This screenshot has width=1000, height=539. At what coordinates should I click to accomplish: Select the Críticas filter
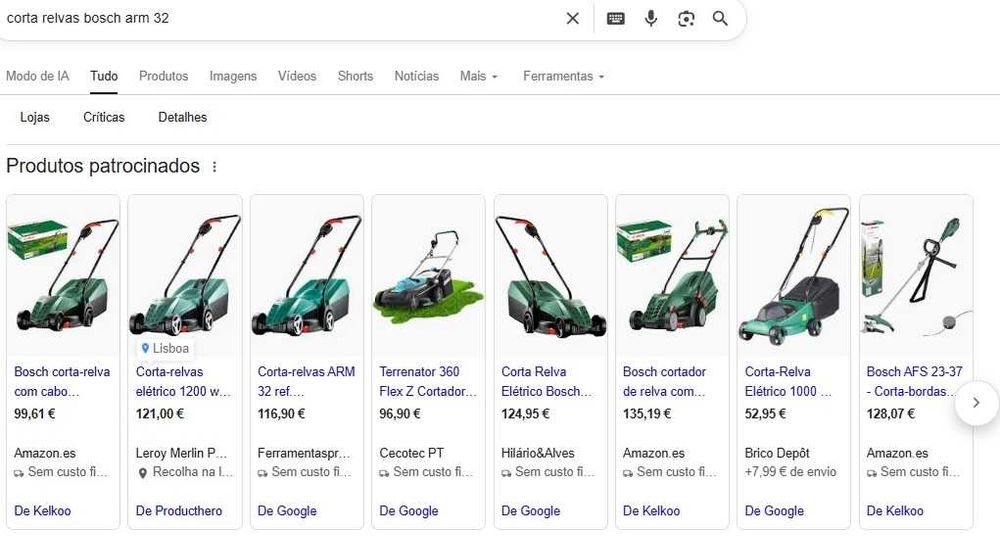click(104, 117)
